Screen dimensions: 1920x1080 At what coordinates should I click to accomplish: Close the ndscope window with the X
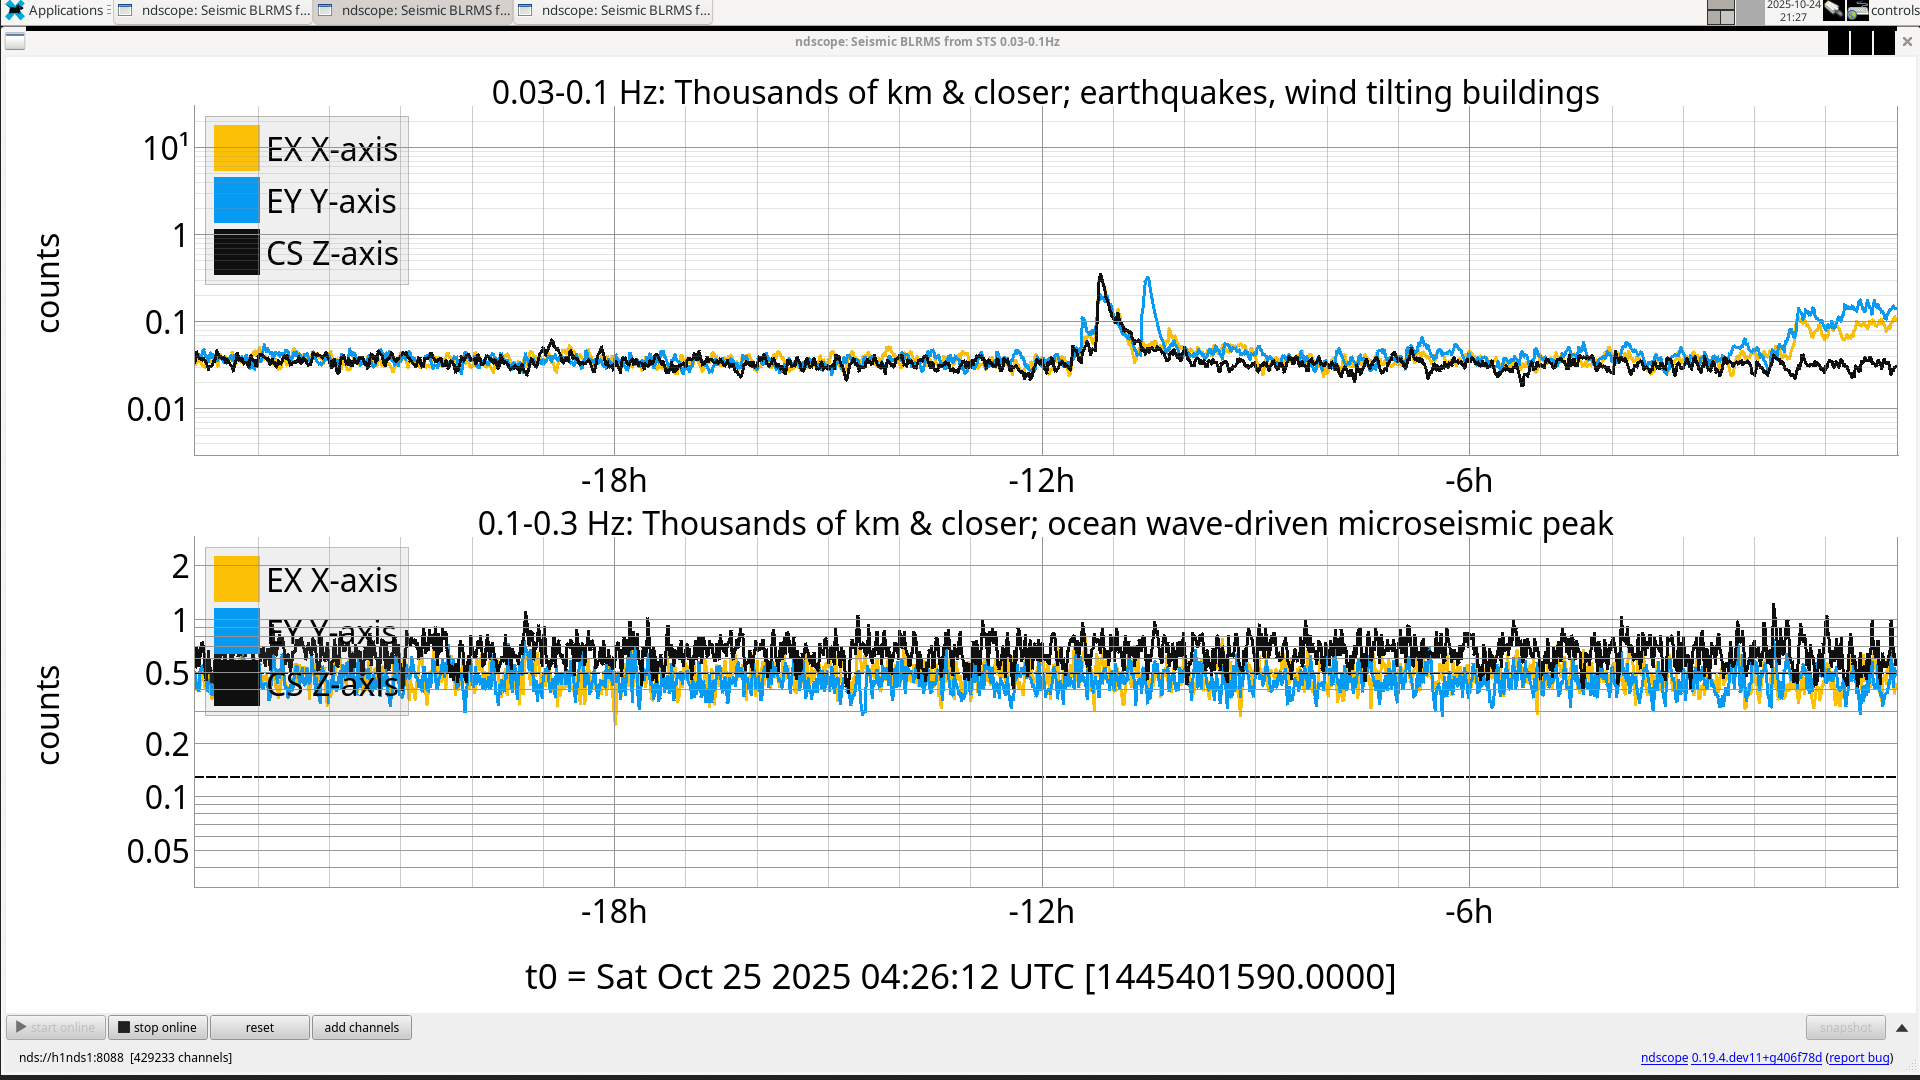click(1907, 41)
